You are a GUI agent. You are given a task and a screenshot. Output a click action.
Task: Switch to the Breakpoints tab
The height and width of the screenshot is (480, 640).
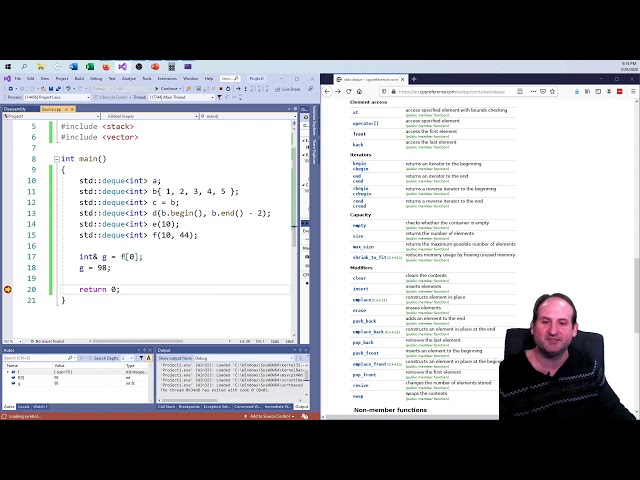189,407
